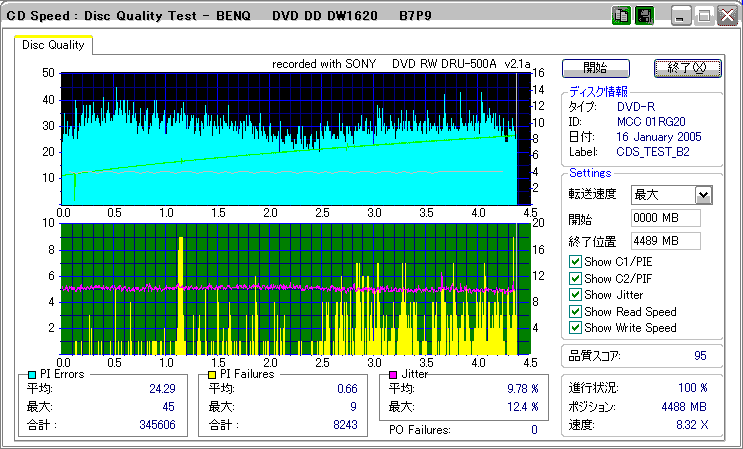This screenshot has width=743, height=449.
Task: Toggle the Show C1/PIE checkbox
Action: click(574, 262)
